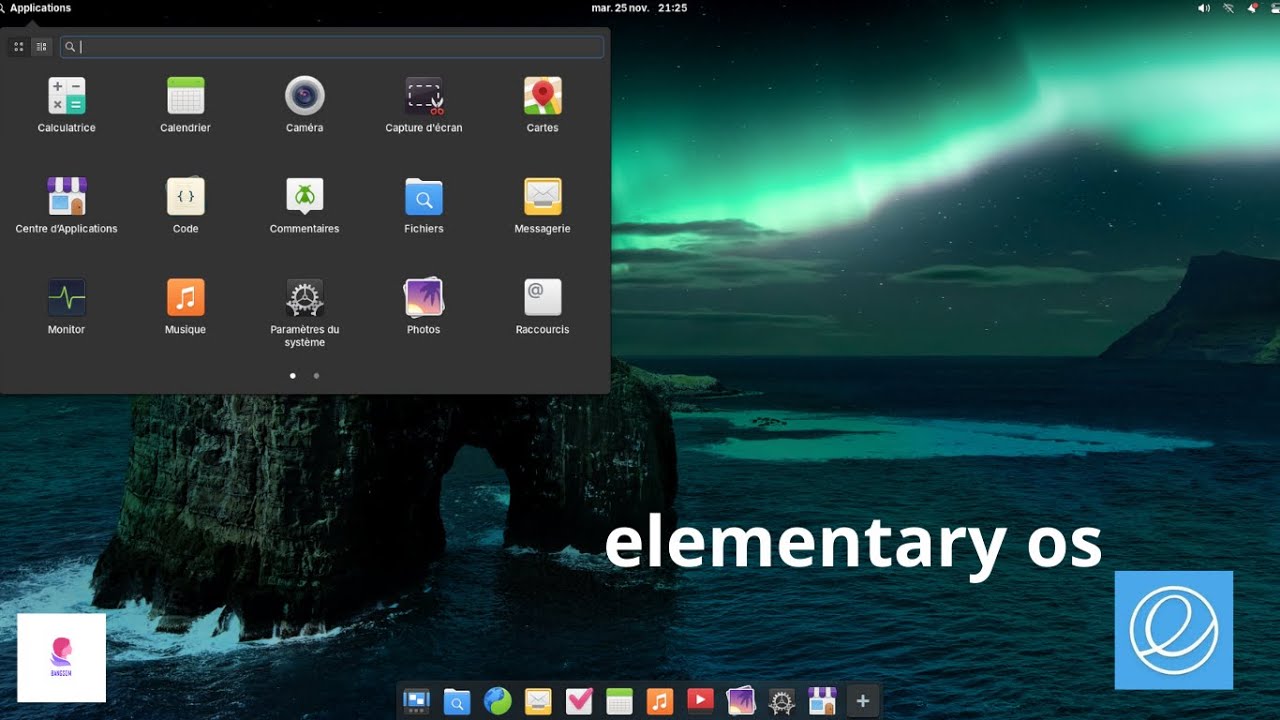Switch launcher to grid view
Image resolution: width=1280 pixels, height=720 pixels.
click(18, 46)
